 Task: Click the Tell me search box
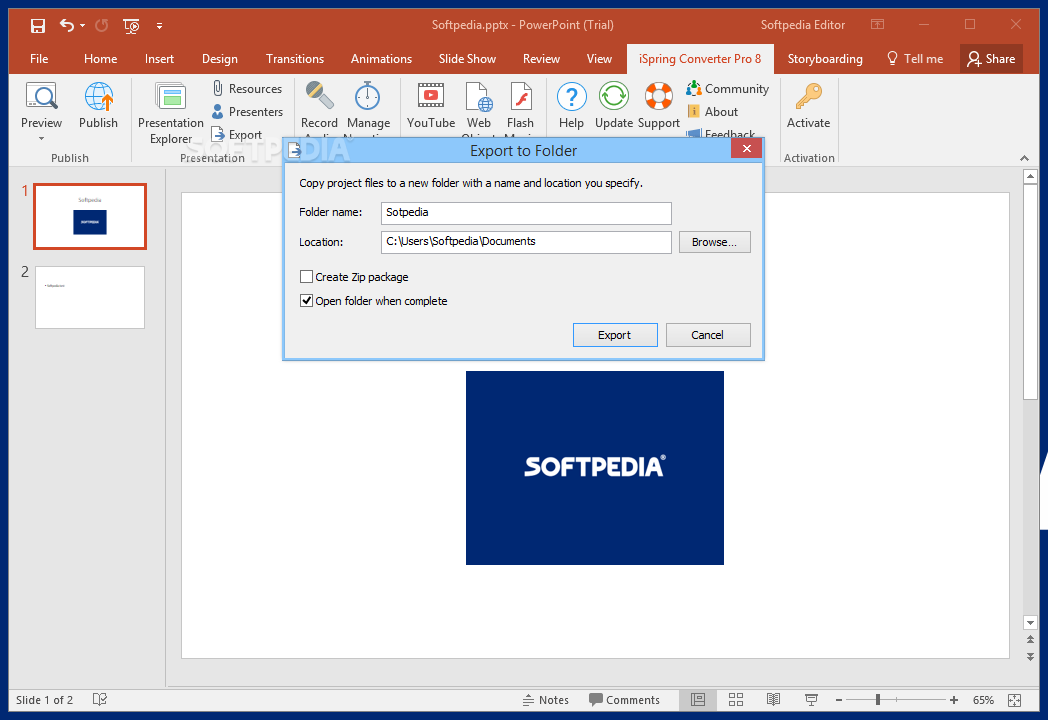click(x=914, y=59)
